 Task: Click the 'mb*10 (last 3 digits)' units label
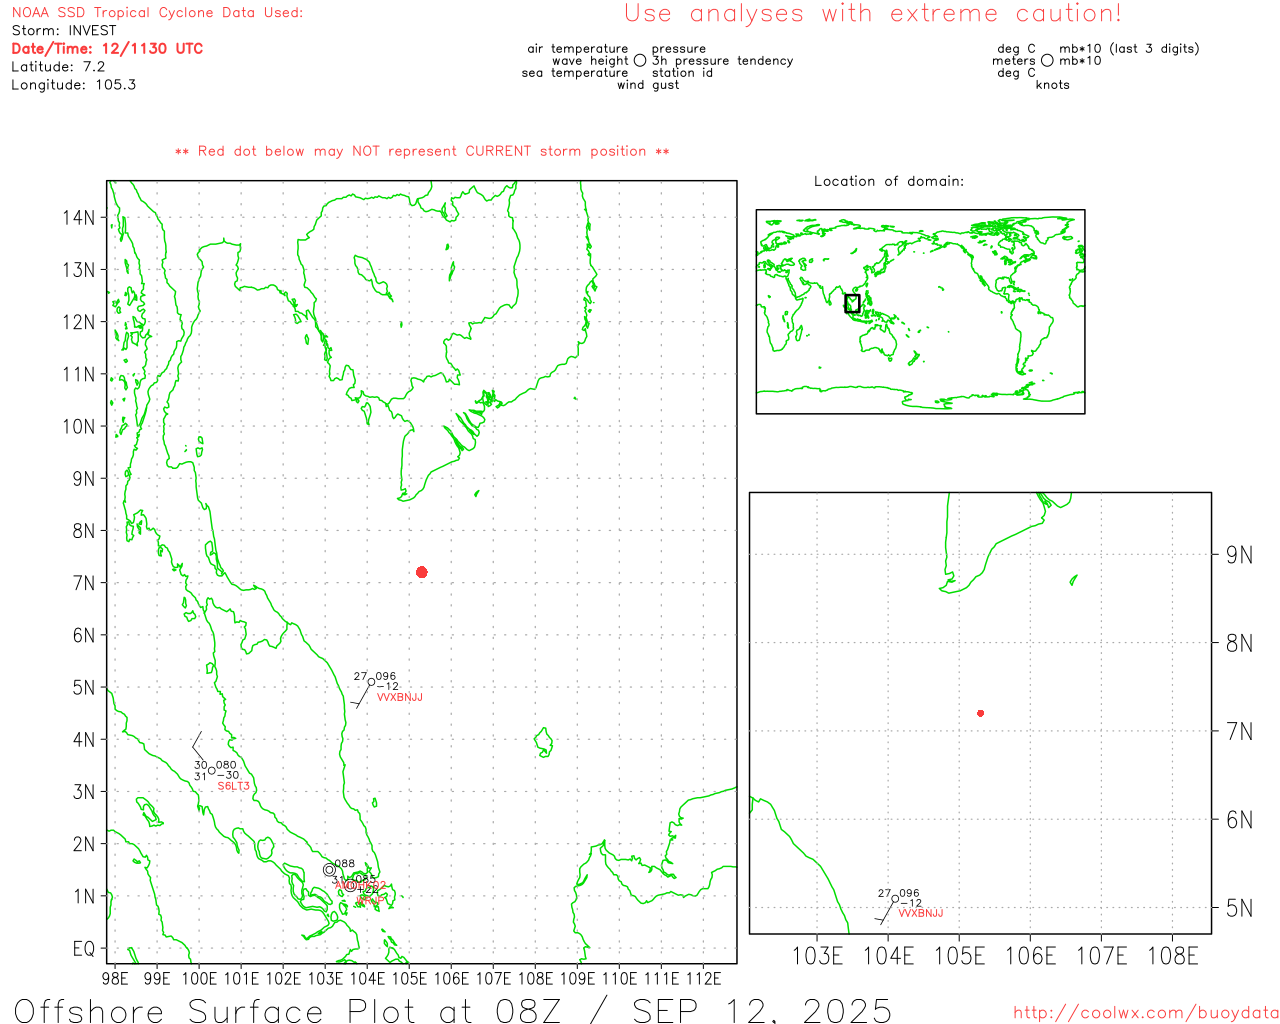1129,49
